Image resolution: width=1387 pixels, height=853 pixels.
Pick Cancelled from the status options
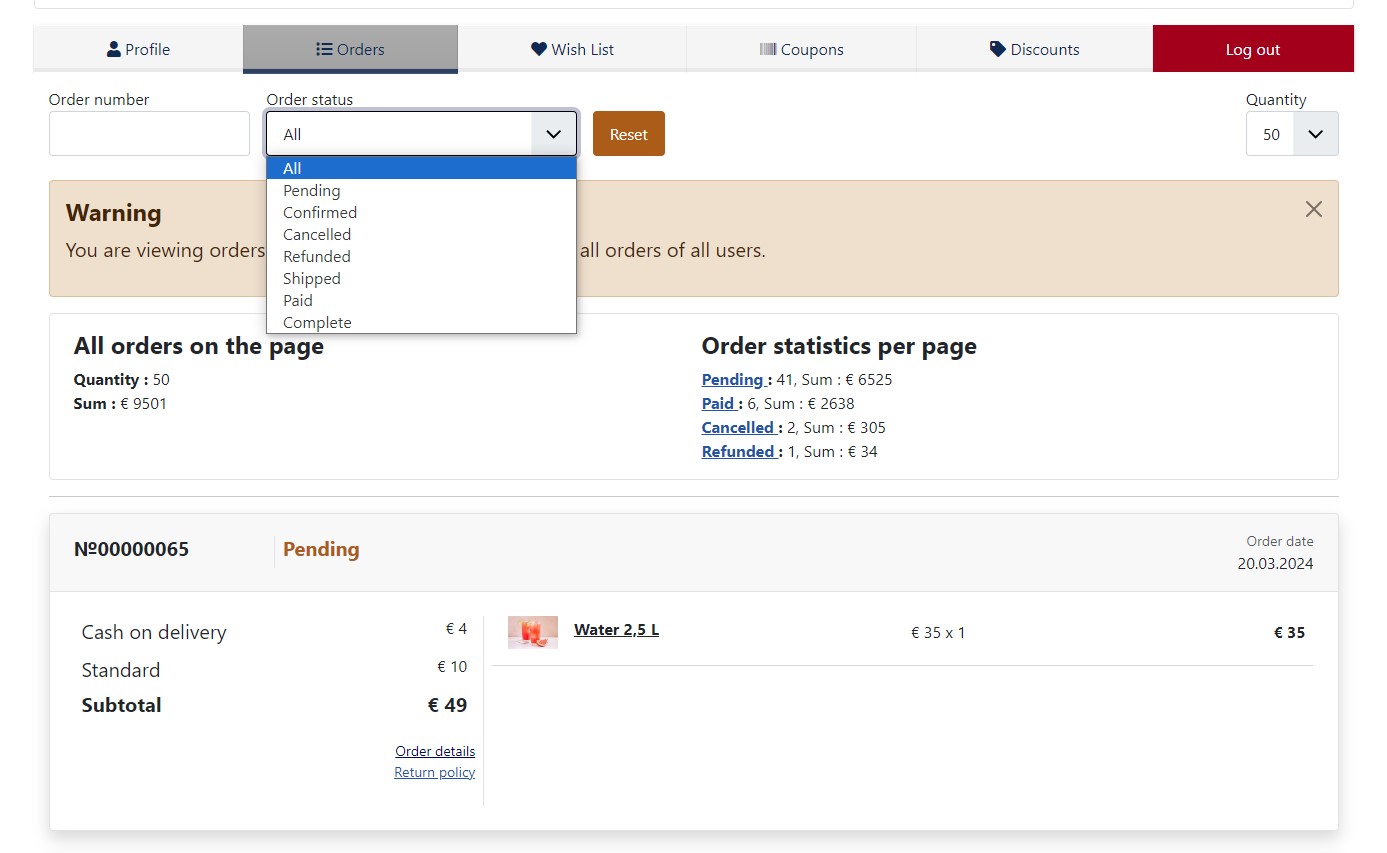tap(317, 234)
